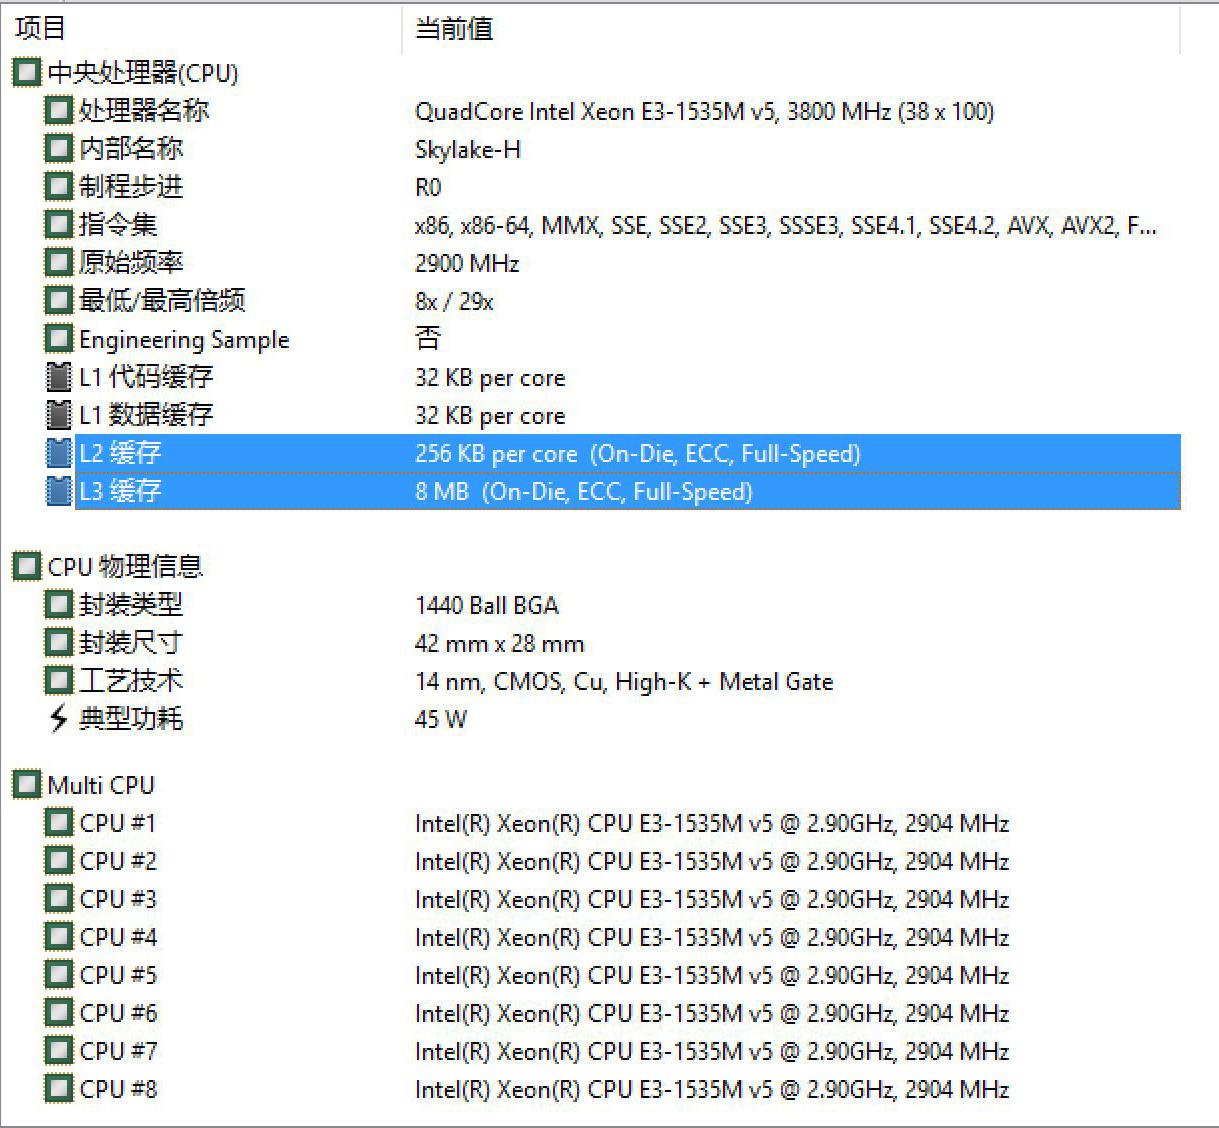The width and height of the screenshot is (1219, 1128).
Task: Click the chip icon beside CPU #6
Action: pos(59,1012)
